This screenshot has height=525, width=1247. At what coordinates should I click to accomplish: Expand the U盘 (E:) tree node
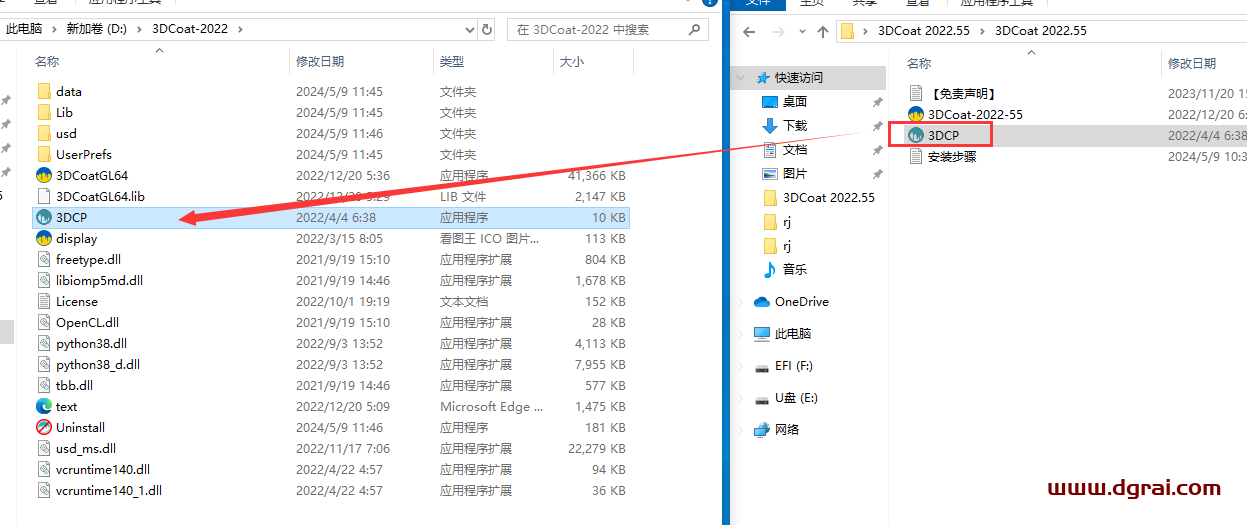(741, 398)
